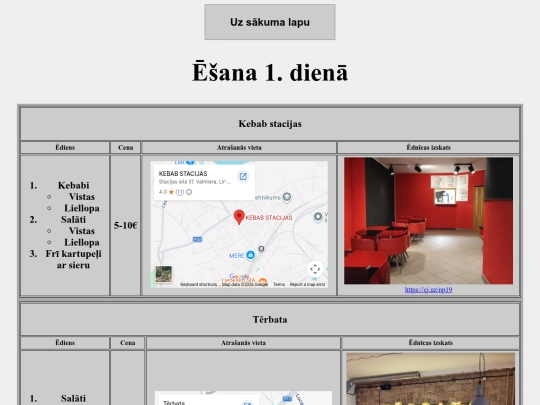This screenshot has width=540, height=405.
Task: Open Kebab Stacijas map in larger view icon
Action: [243, 176]
